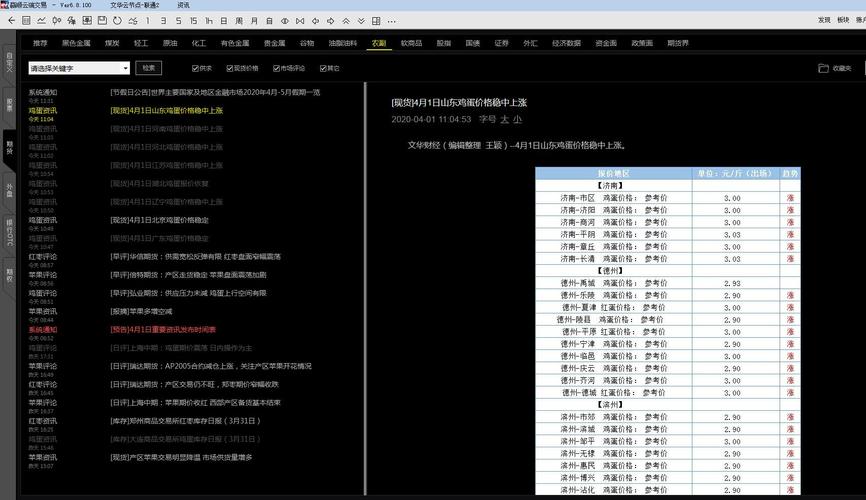866x500 pixels.
Task: Open the holiday announcement 节假日公告 news item
Action: [215, 92]
